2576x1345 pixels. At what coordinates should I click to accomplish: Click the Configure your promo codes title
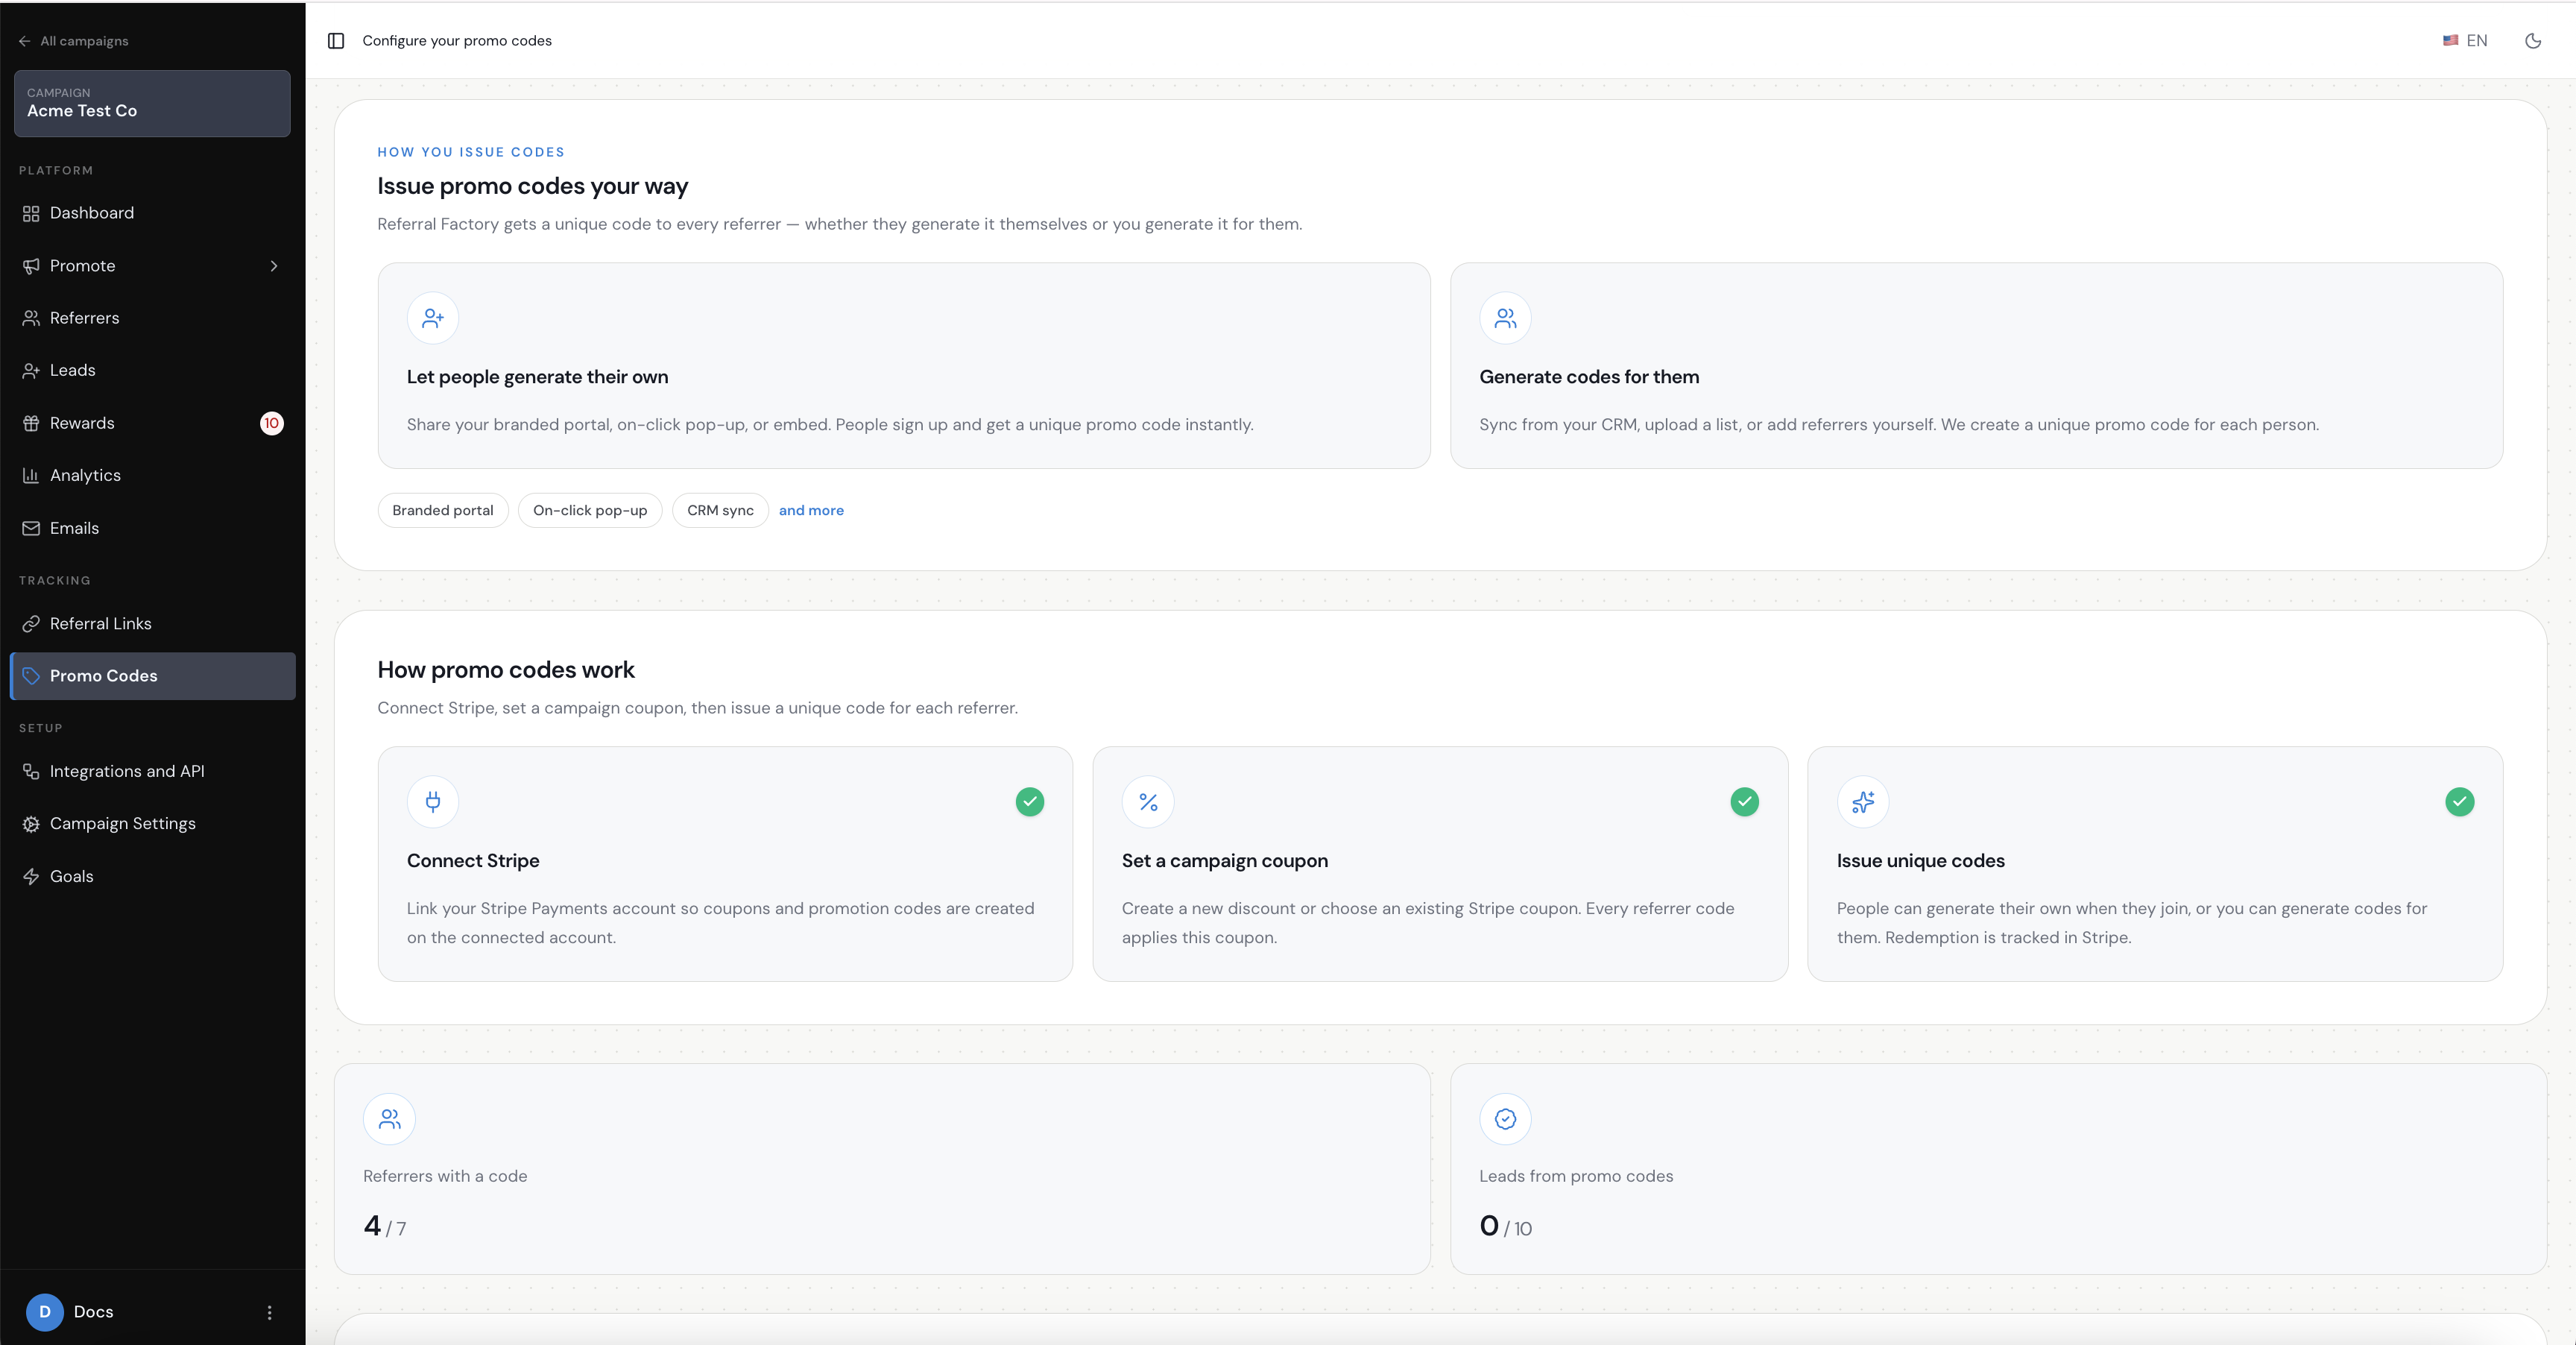pyautogui.click(x=457, y=41)
